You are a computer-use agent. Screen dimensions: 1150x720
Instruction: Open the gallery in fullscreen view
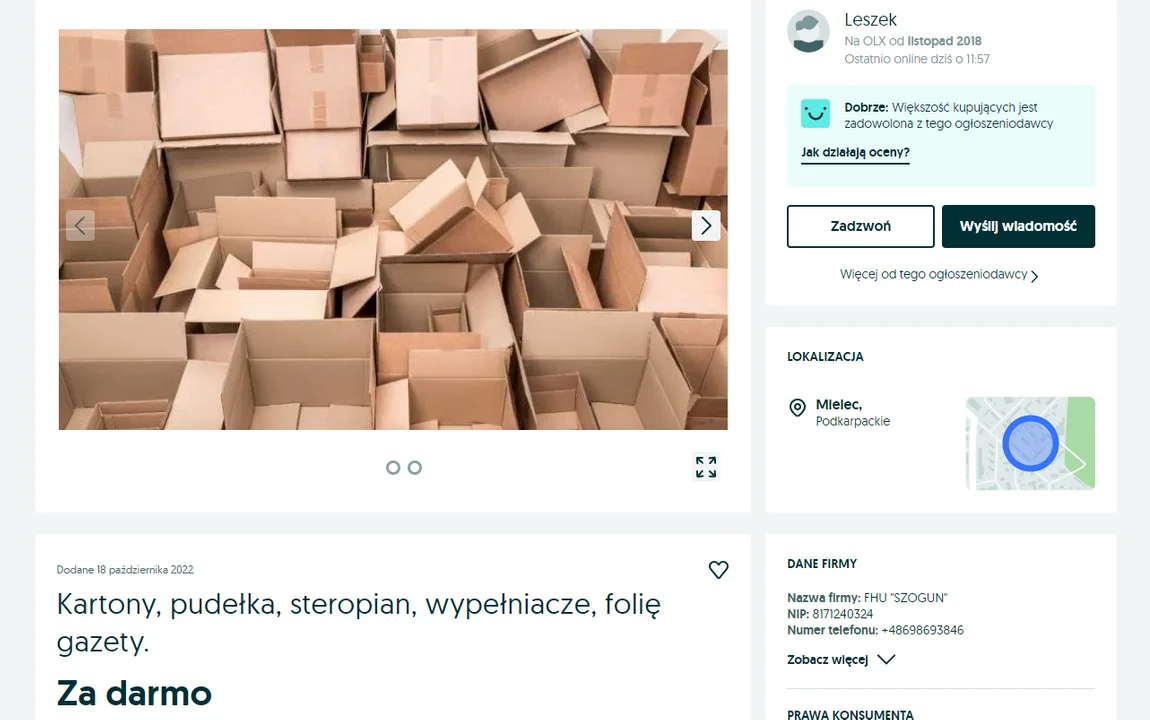coord(706,467)
